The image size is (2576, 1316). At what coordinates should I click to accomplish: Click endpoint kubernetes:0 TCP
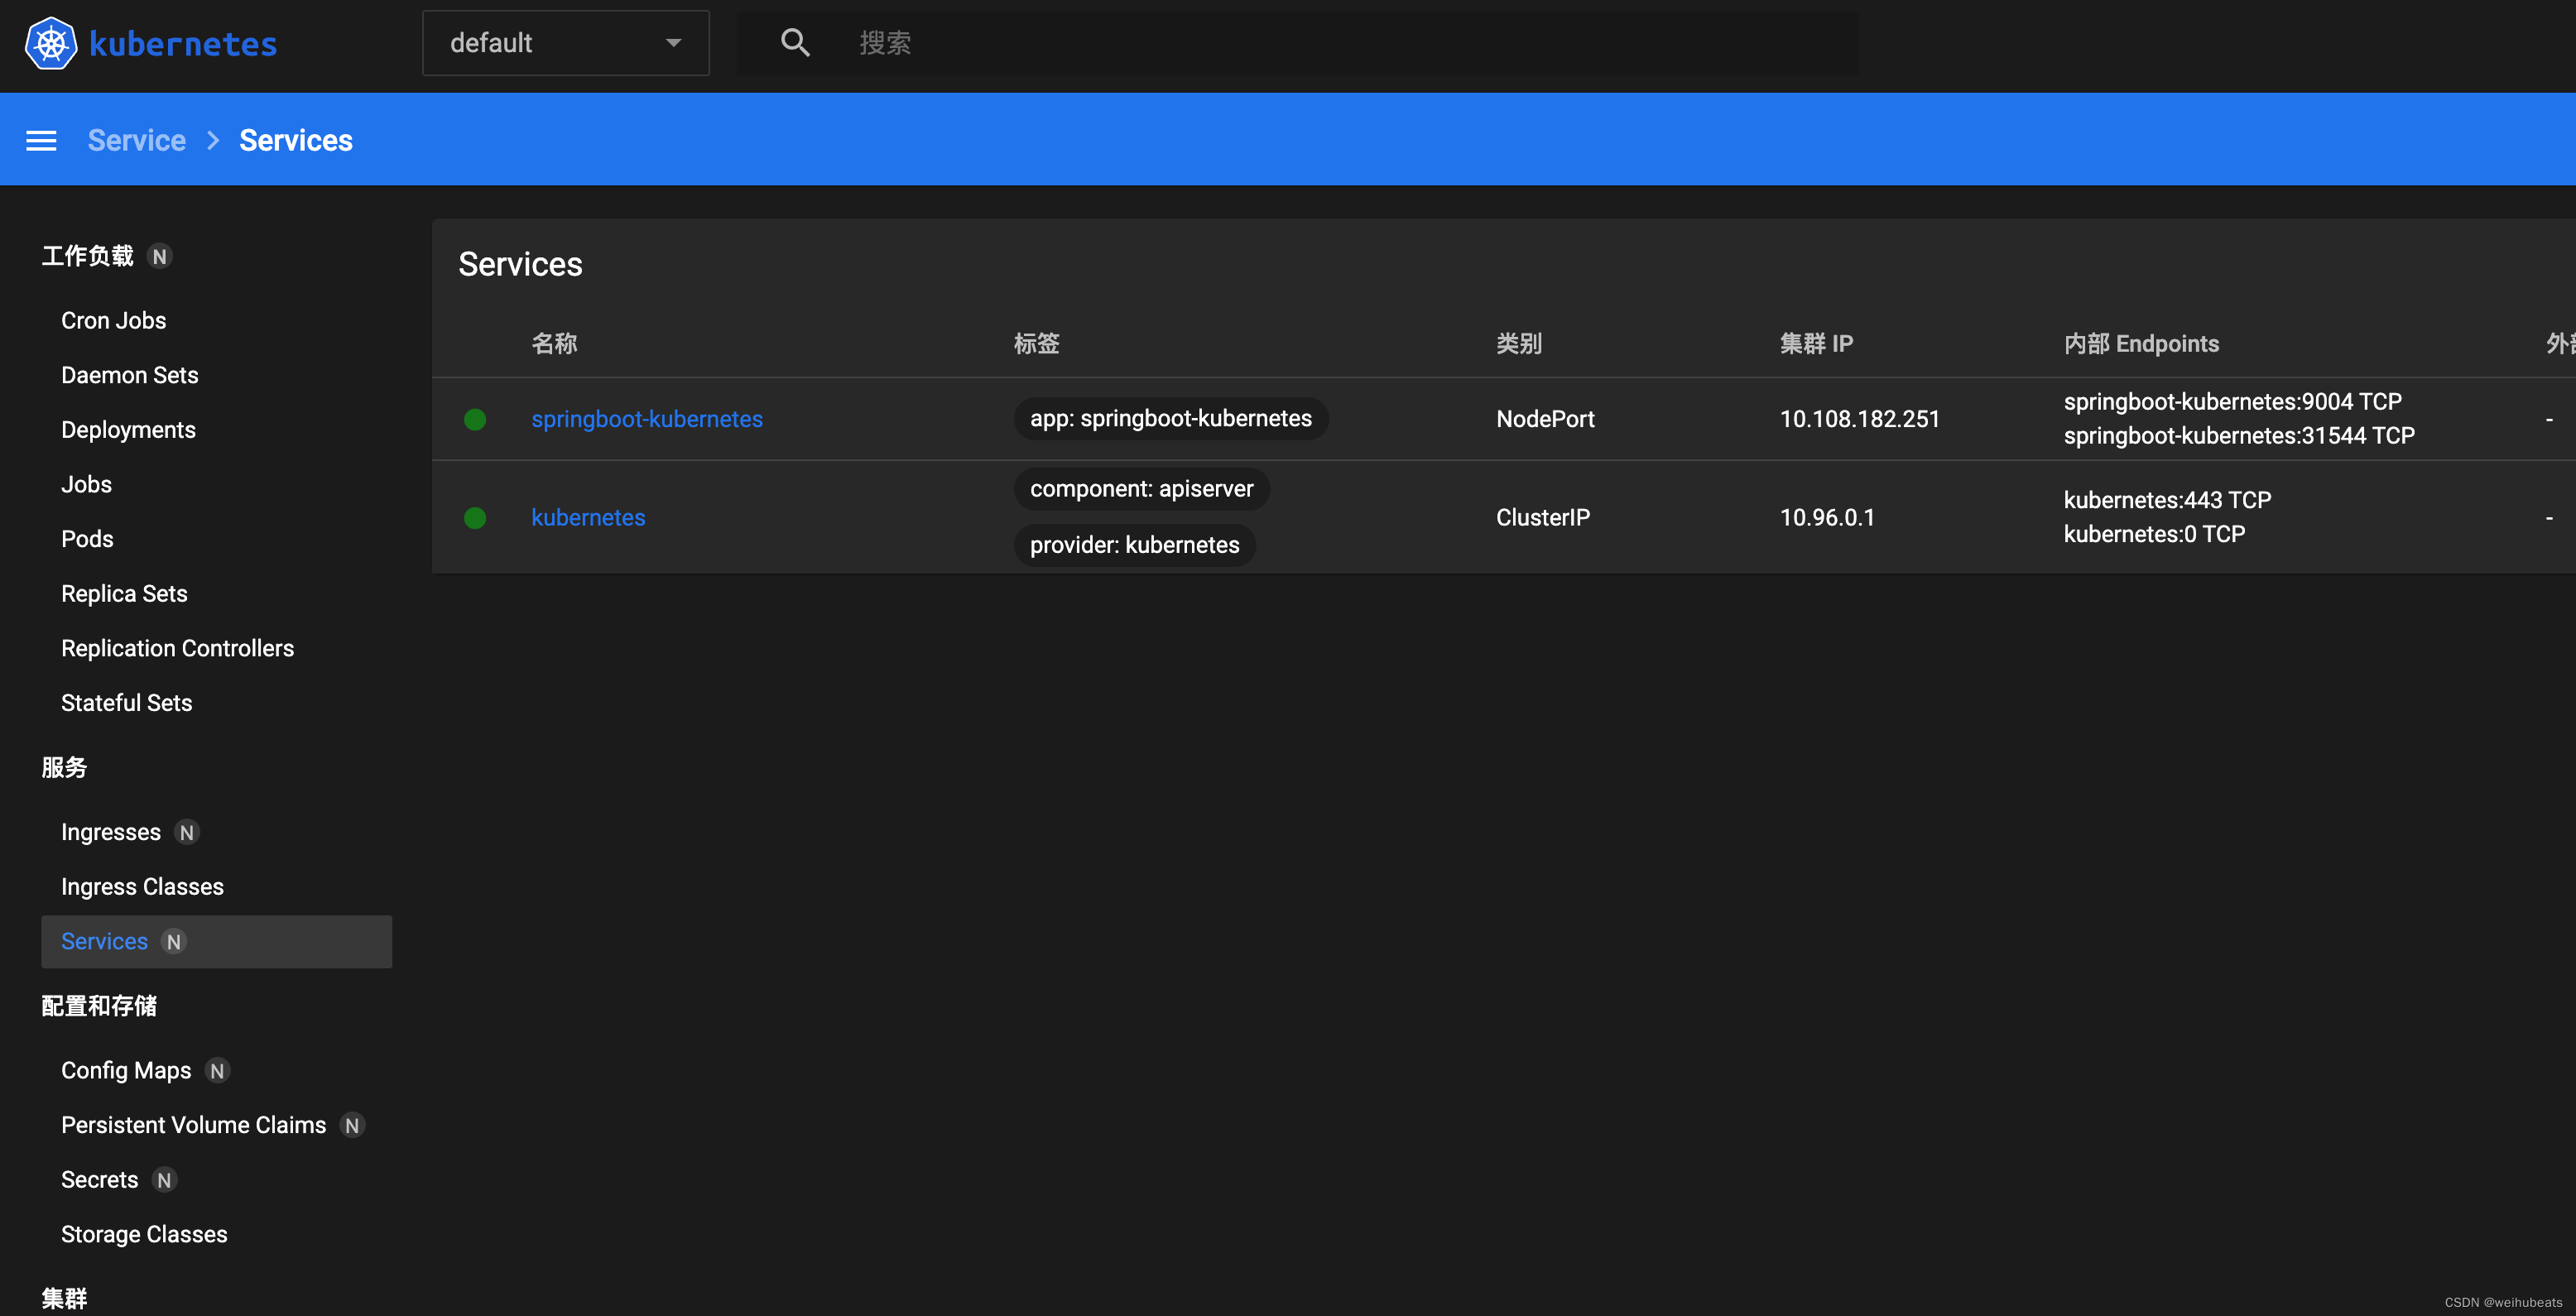(x=2154, y=534)
